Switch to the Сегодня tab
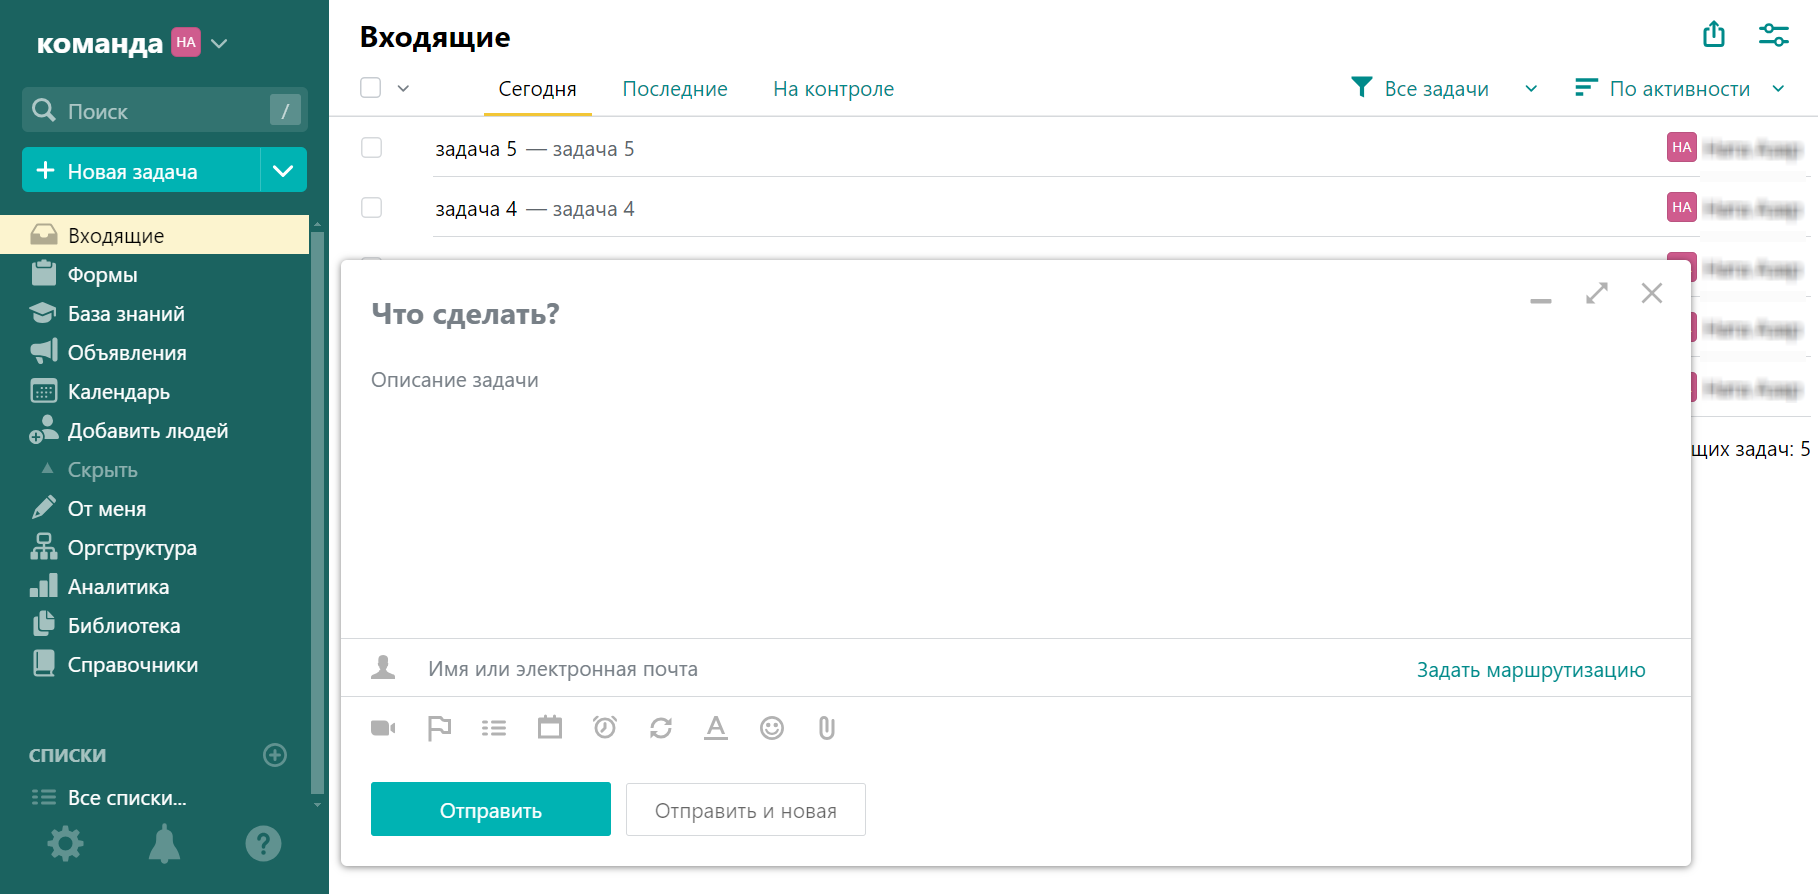Viewport: 1818px width, 894px height. tap(537, 89)
